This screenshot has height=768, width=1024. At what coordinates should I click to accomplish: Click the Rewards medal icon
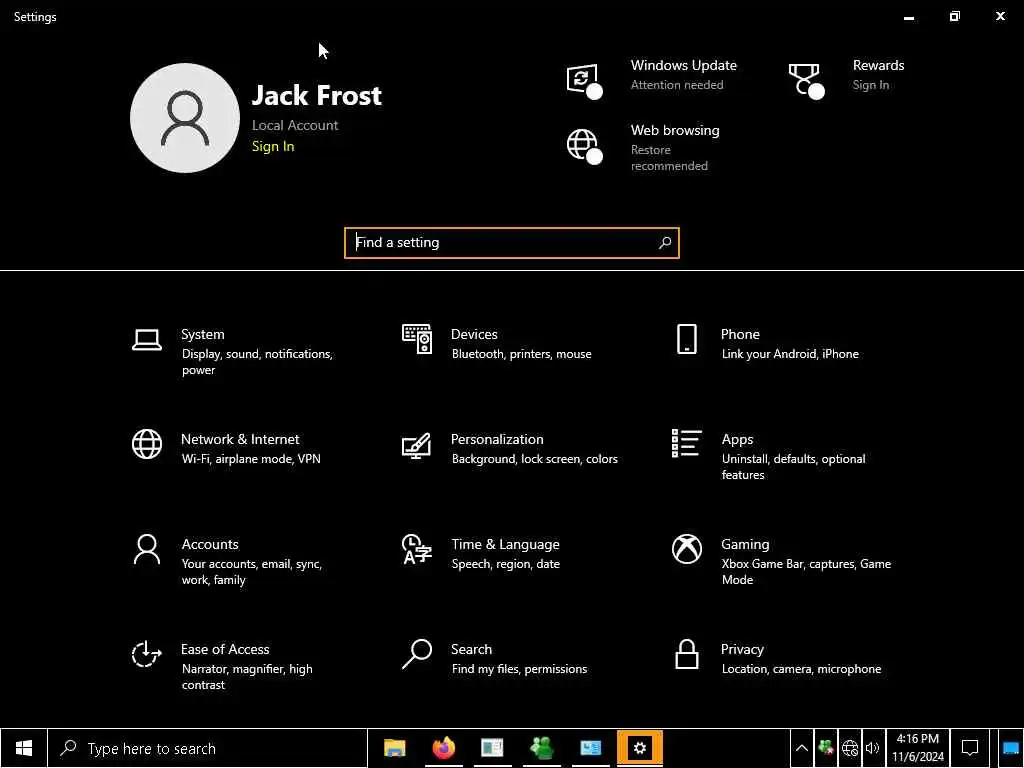tap(807, 81)
